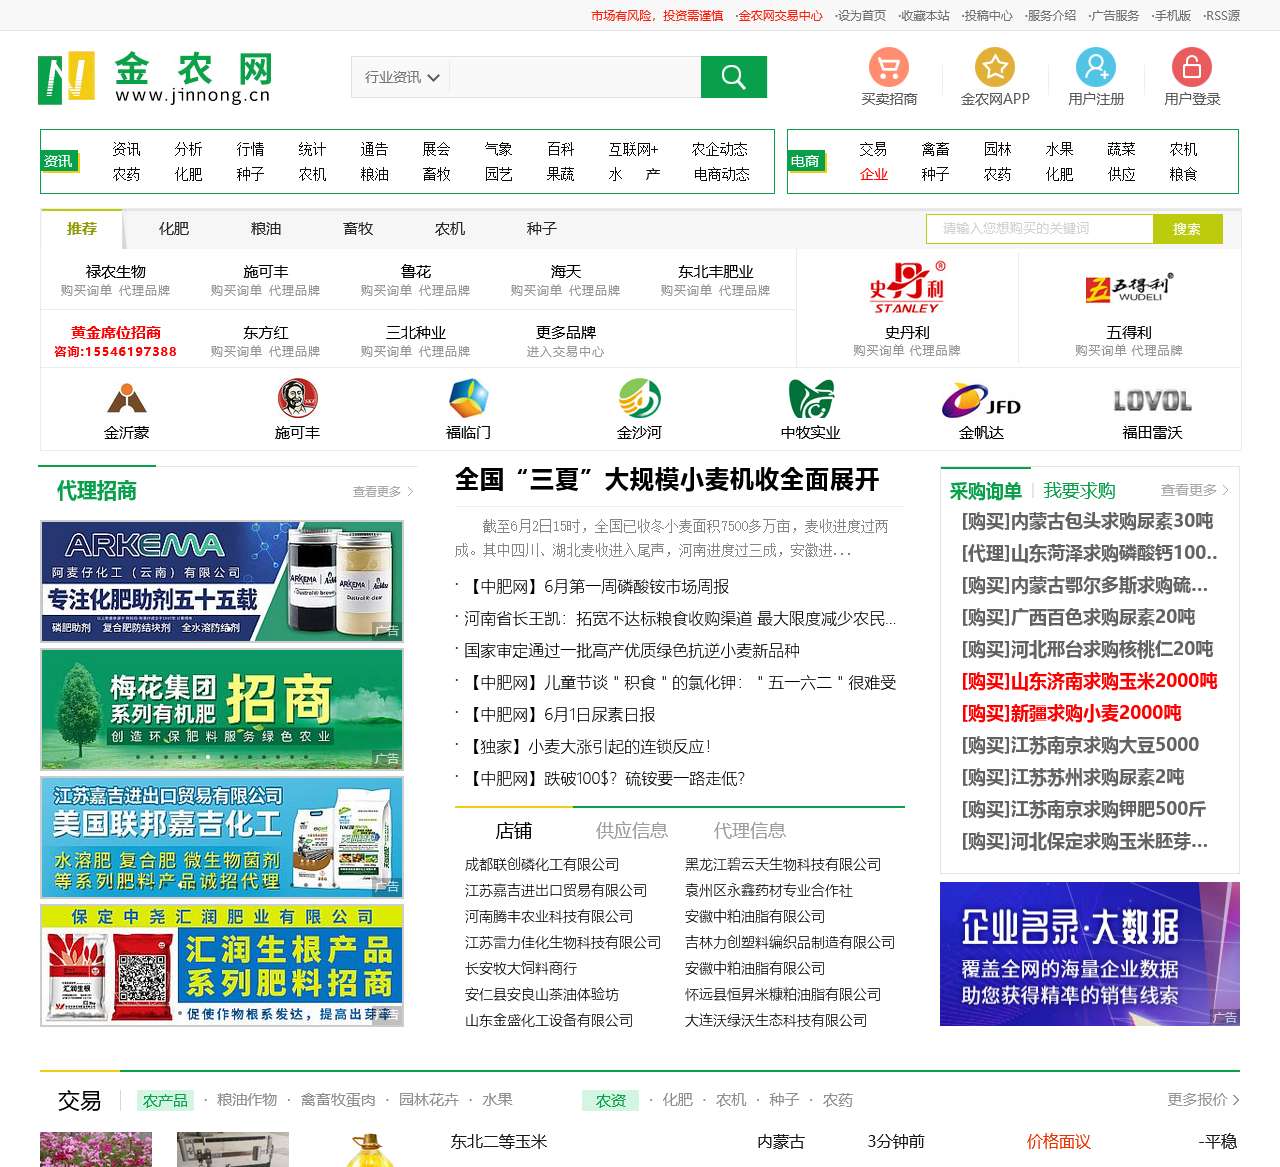
Task: Open 更多报价 arrow in 交易 section
Action: [x=1203, y=1099]
